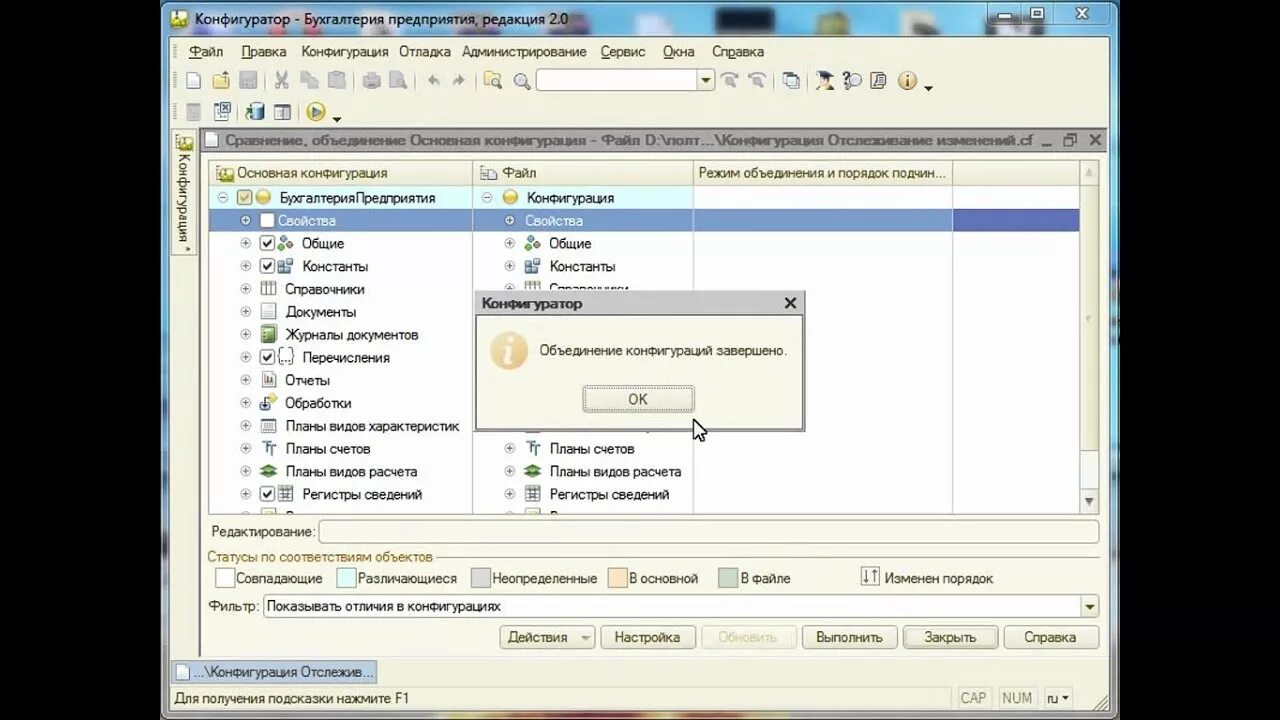1280x720 pixels.
Task: Open the Сервис menu
Action: [623, 51]
